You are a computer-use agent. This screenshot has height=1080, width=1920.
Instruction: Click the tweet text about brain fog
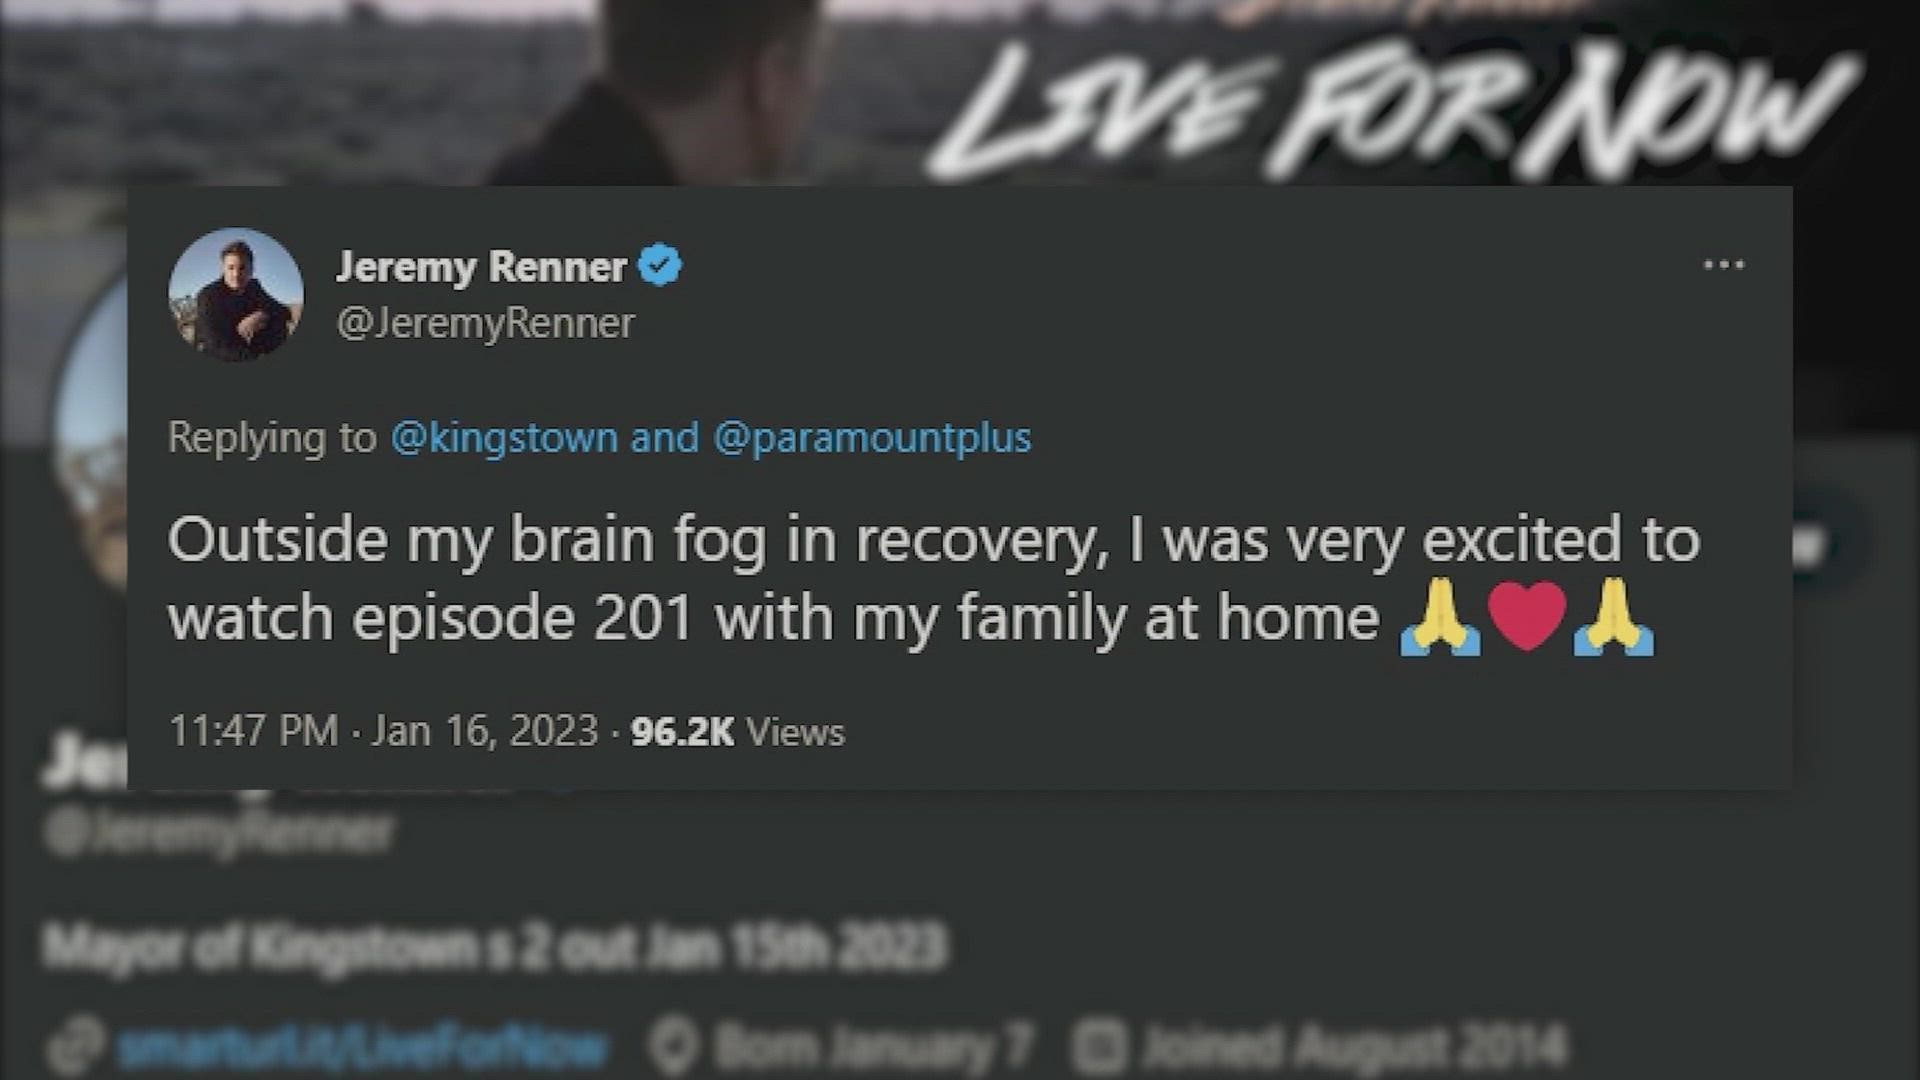[934, 579]
